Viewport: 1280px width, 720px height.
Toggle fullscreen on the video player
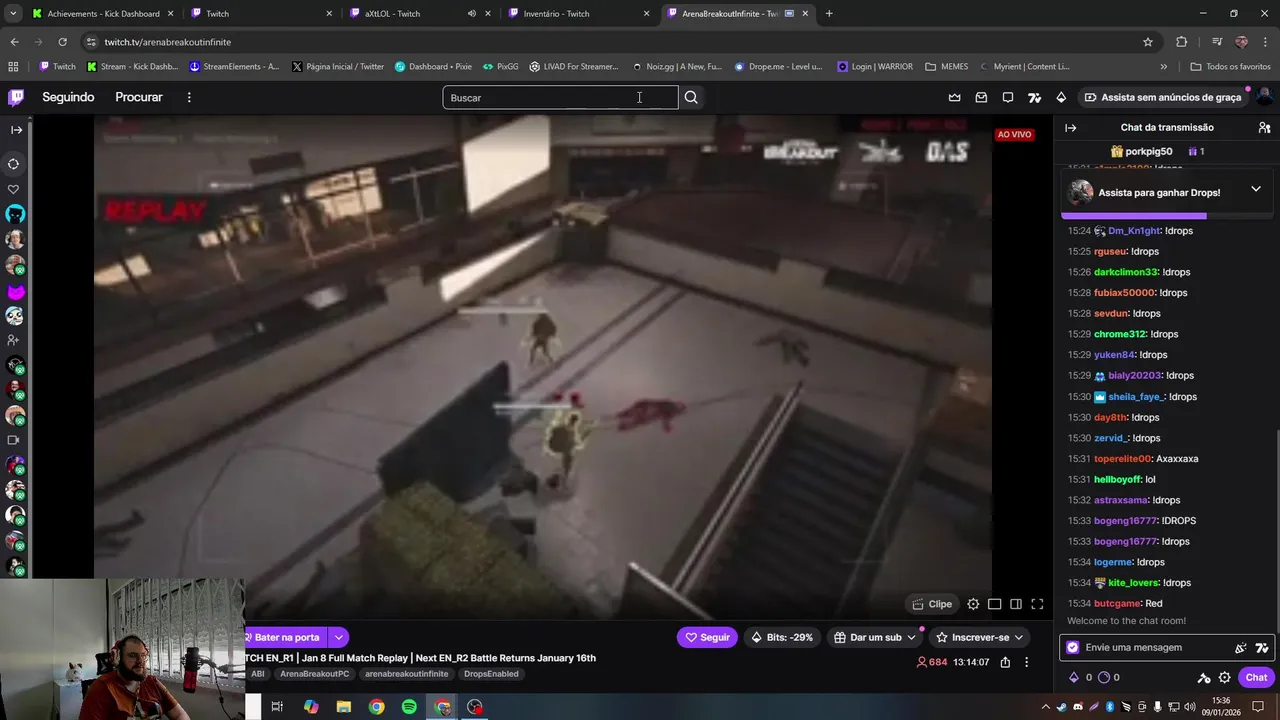tap(1037, 604)
